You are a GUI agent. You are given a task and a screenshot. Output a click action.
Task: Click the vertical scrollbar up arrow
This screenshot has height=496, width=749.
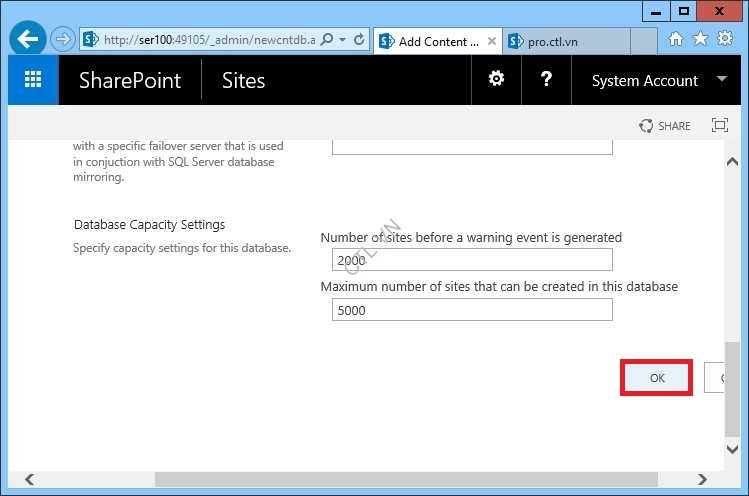tap(732, 162)
